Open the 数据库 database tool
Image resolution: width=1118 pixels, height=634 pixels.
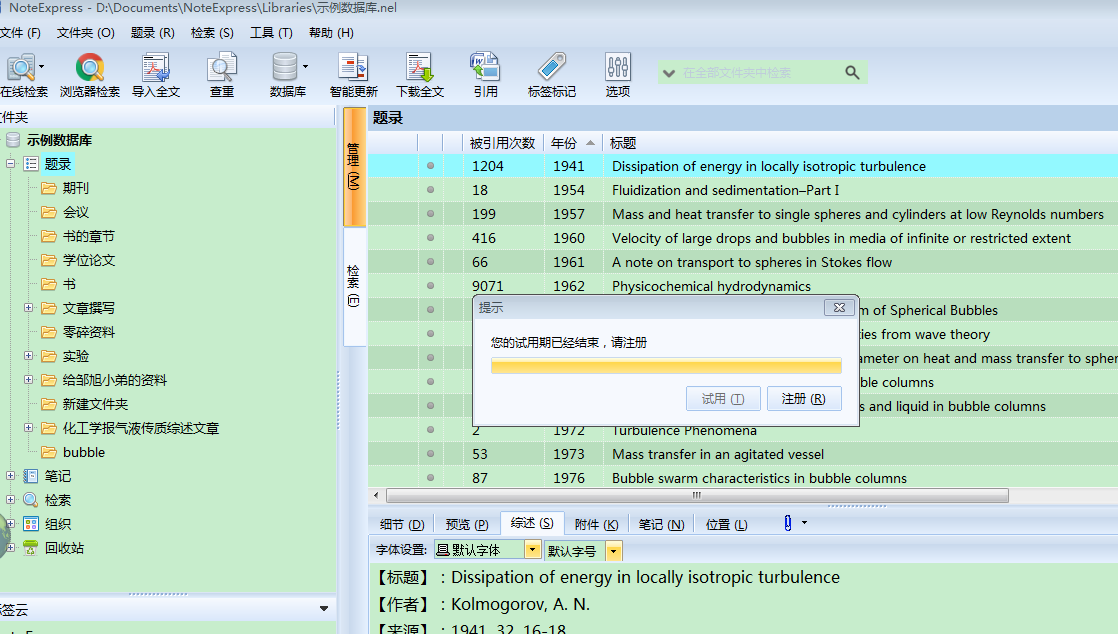click(x=285, y=75)
